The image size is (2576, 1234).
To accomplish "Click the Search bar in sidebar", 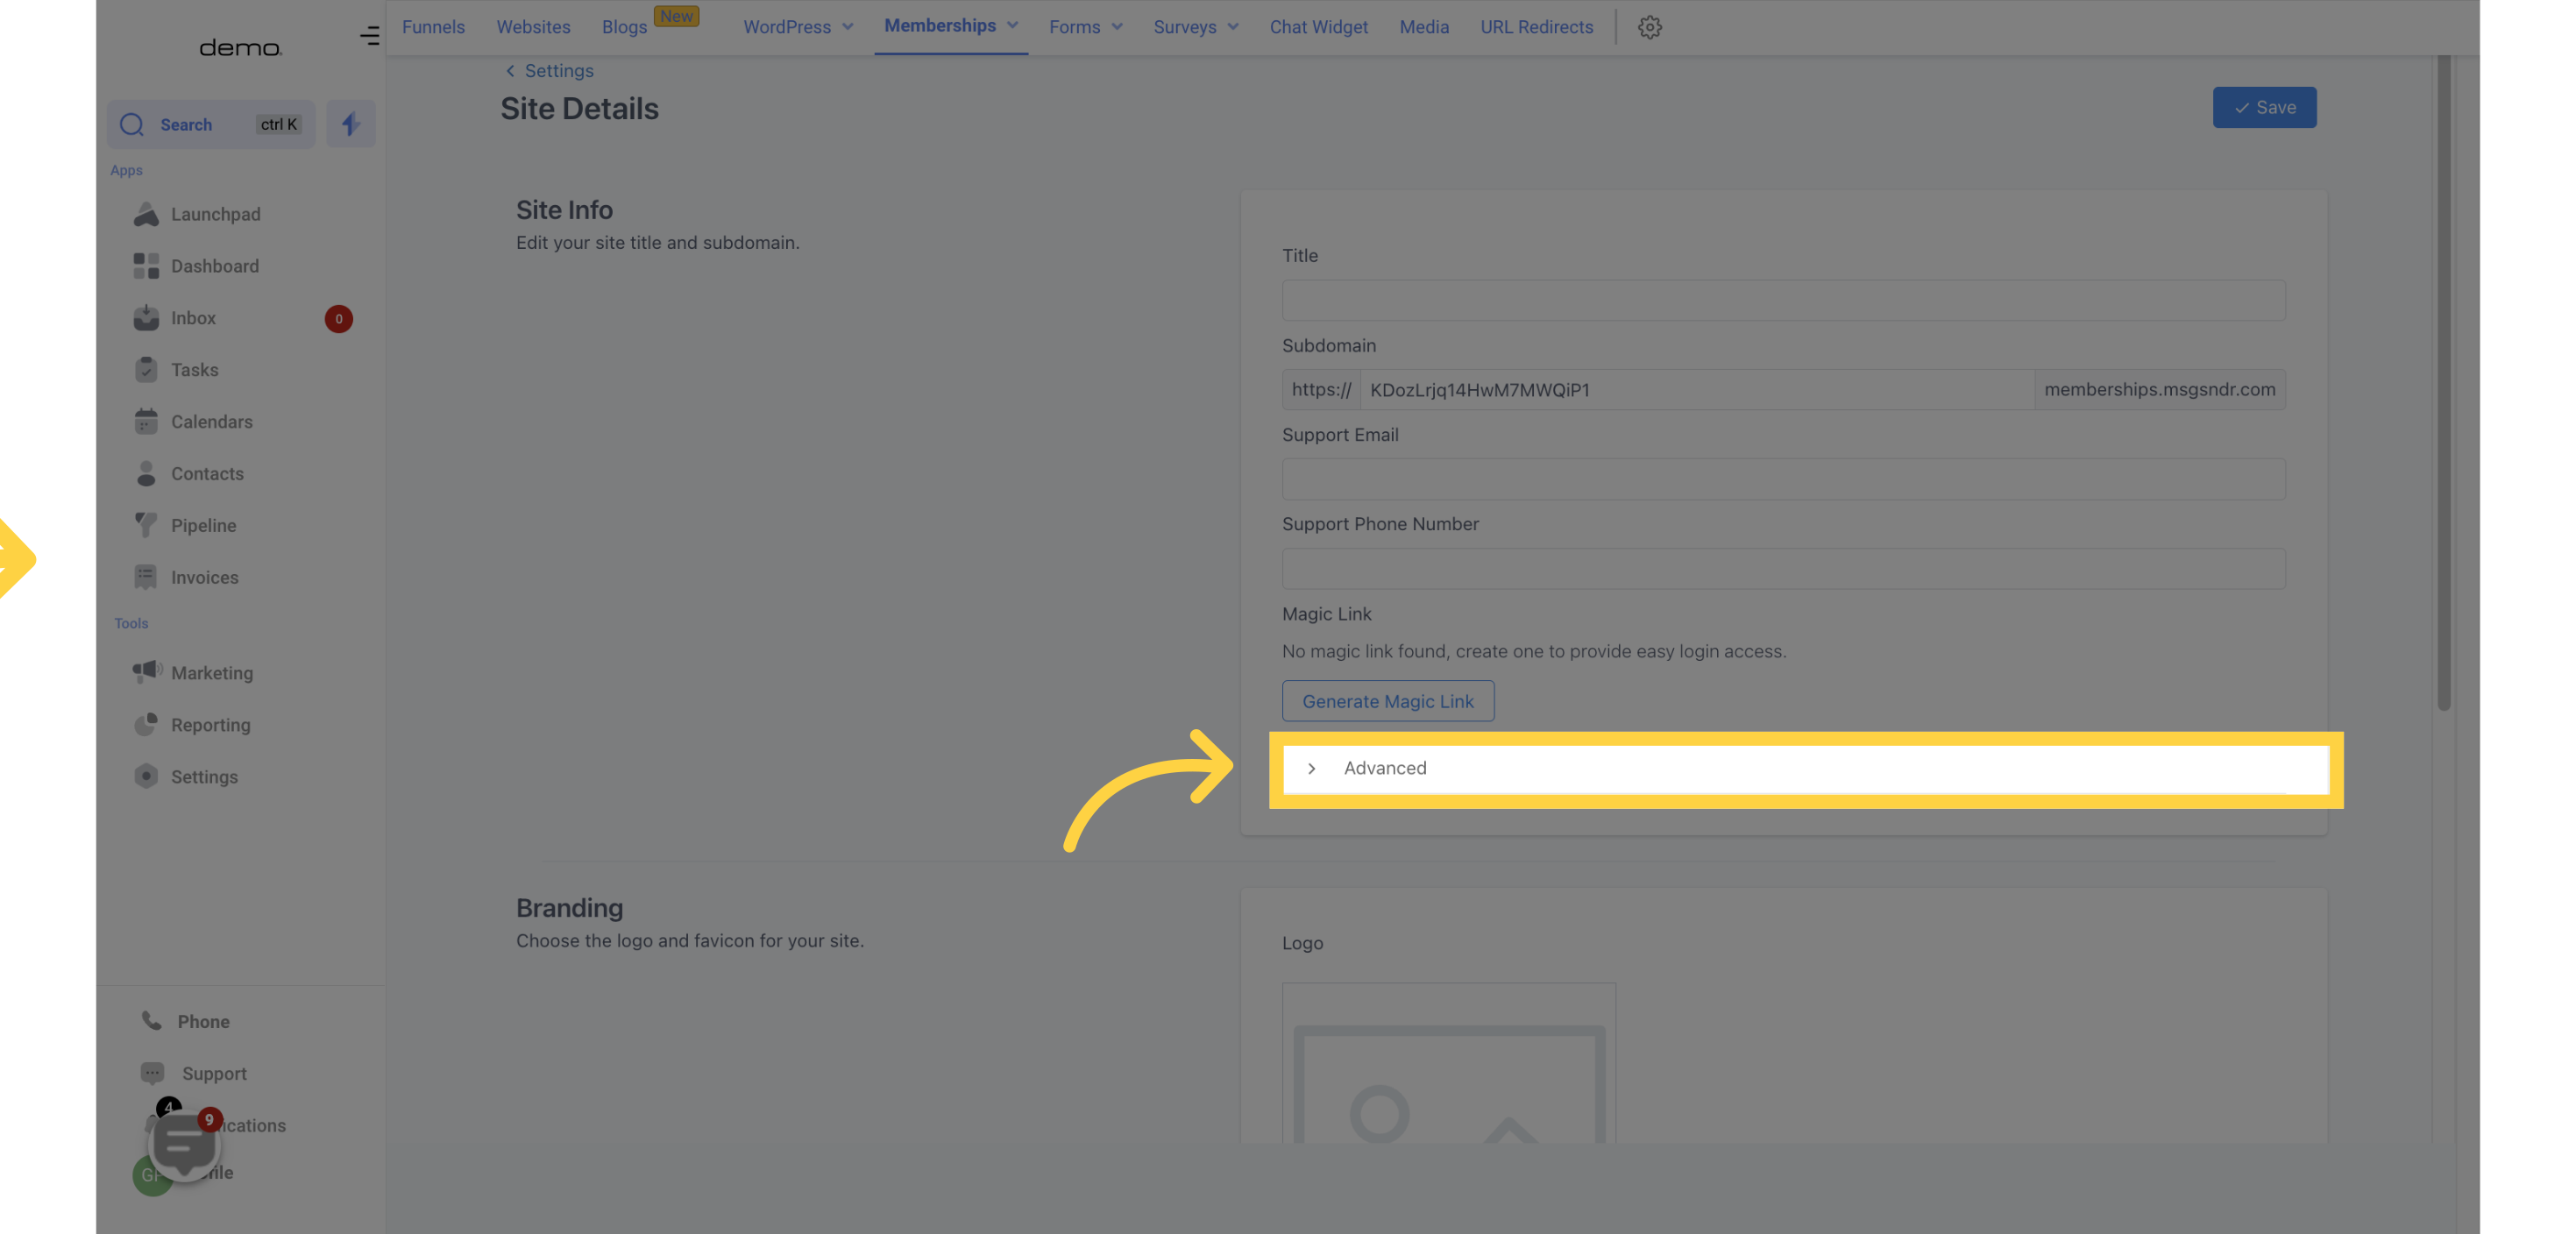I will coord(210,124).
